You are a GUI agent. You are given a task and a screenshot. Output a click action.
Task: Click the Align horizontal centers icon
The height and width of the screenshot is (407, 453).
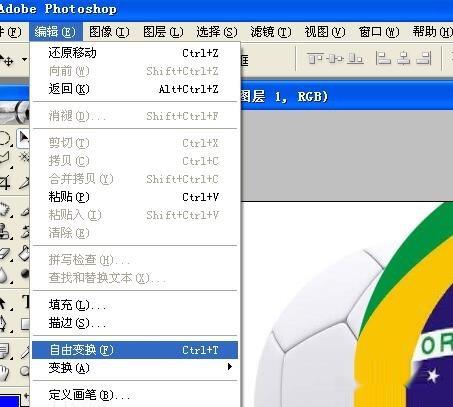[403, 58]
